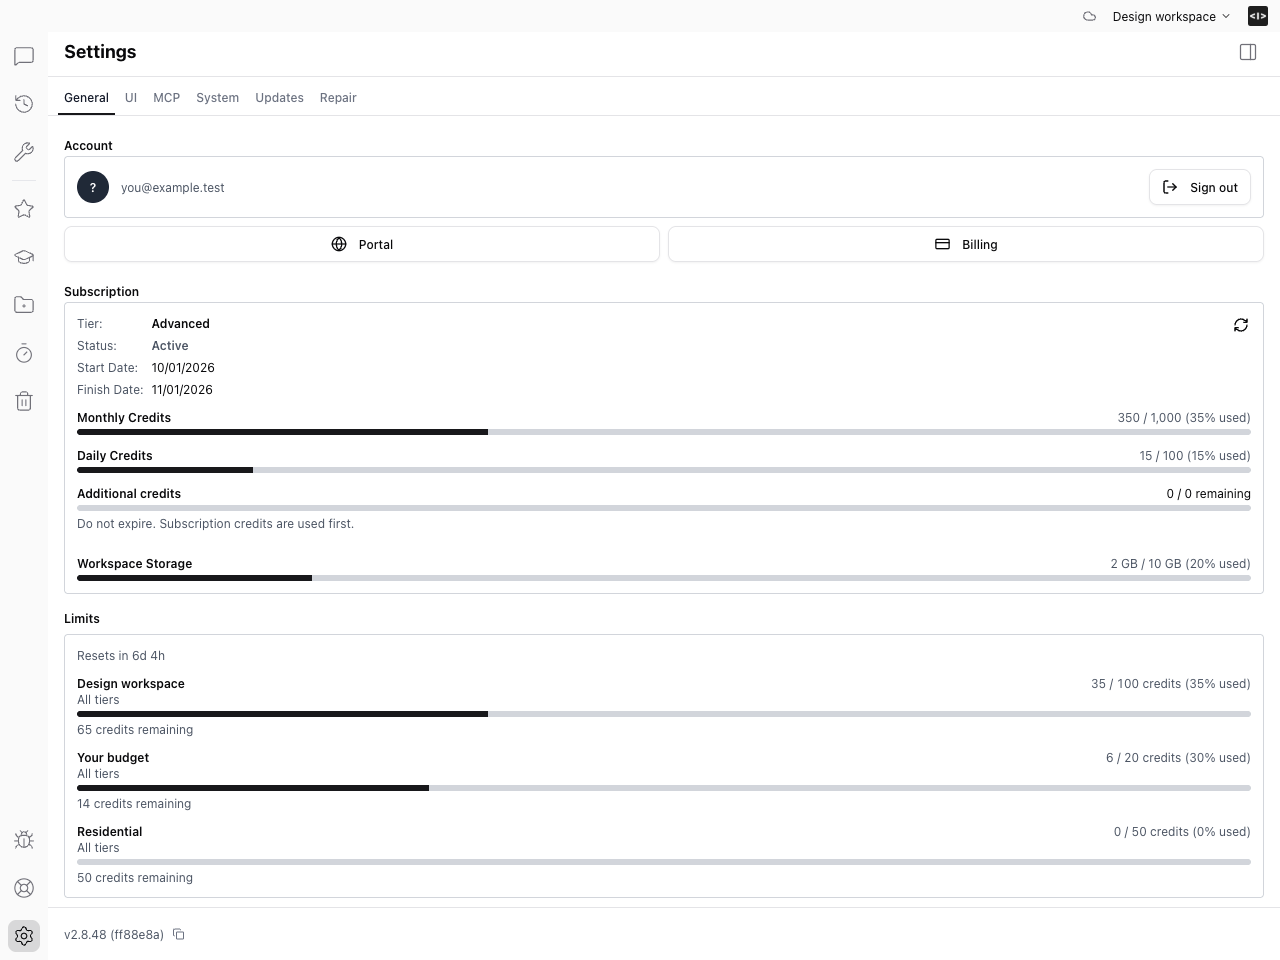Image resolution: width=1280 pixels, height=960 pixels.
Task: Toggle the side panel layout icon
Action: tap(1248, 52)
